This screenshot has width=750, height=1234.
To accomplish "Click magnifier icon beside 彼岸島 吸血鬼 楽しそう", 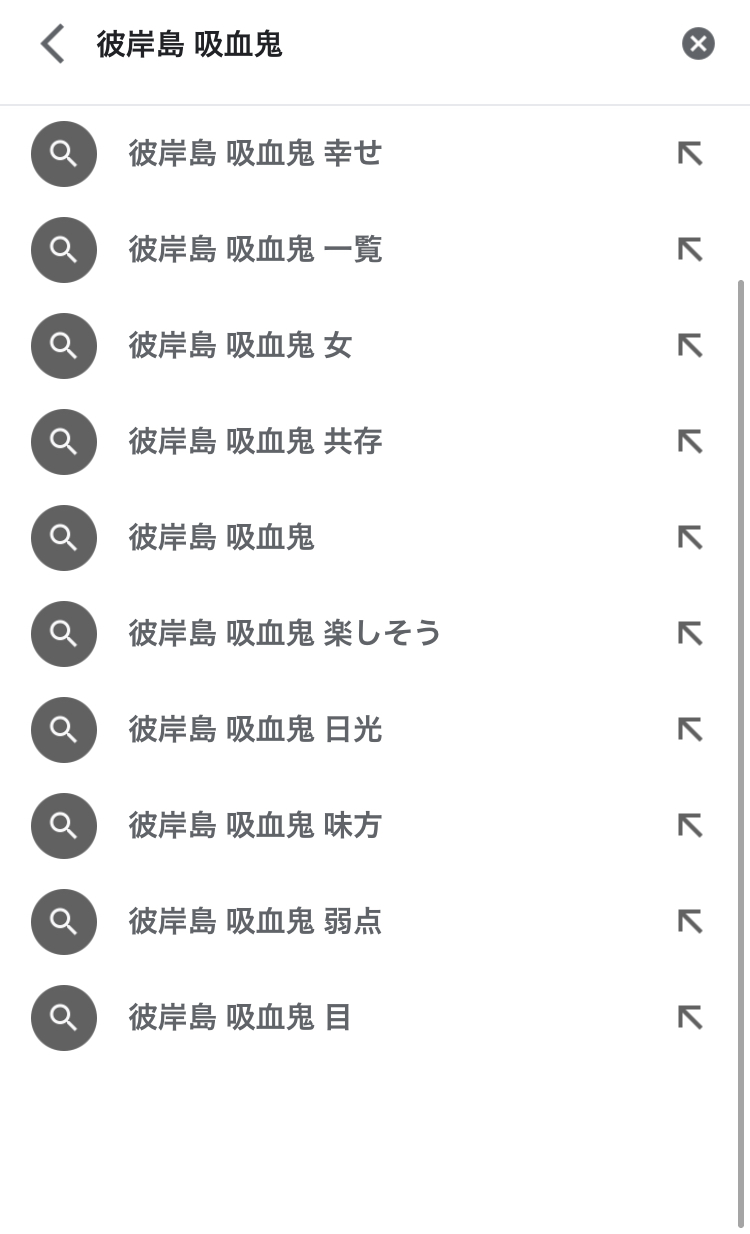I will point(64,634).
